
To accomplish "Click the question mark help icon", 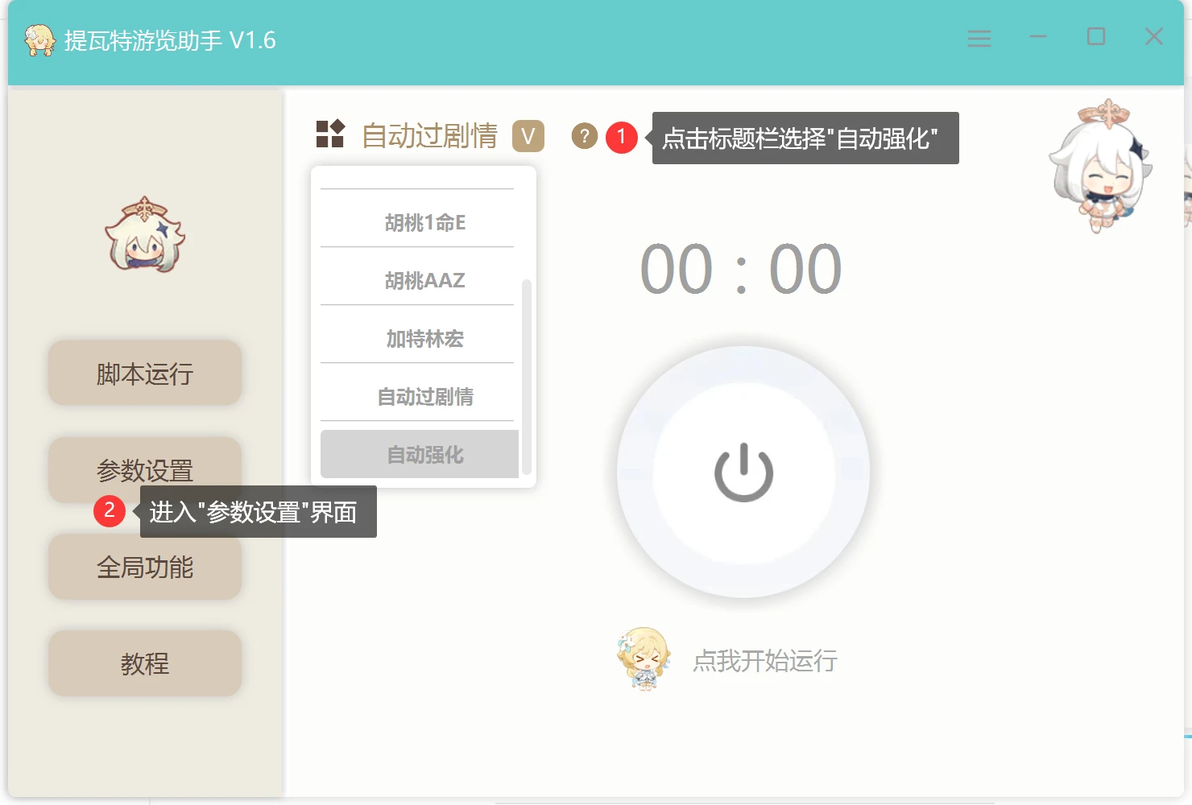I will tap(584, 137).
